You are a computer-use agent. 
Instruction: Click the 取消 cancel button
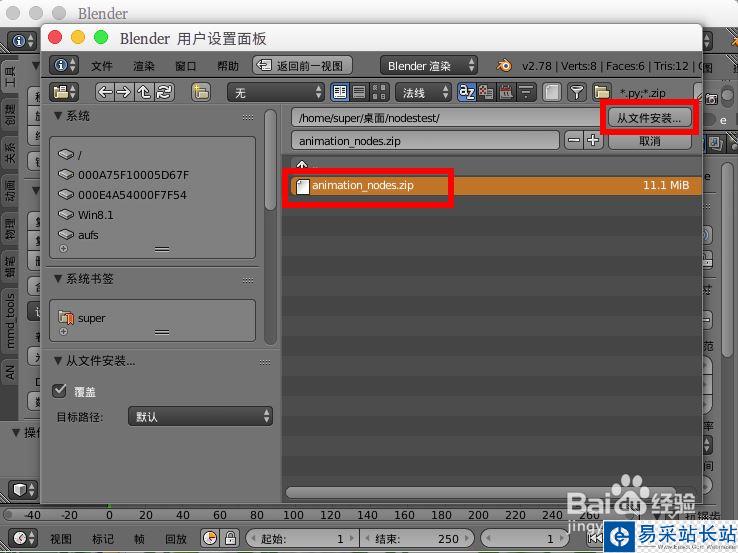click(x=650, y=140)
